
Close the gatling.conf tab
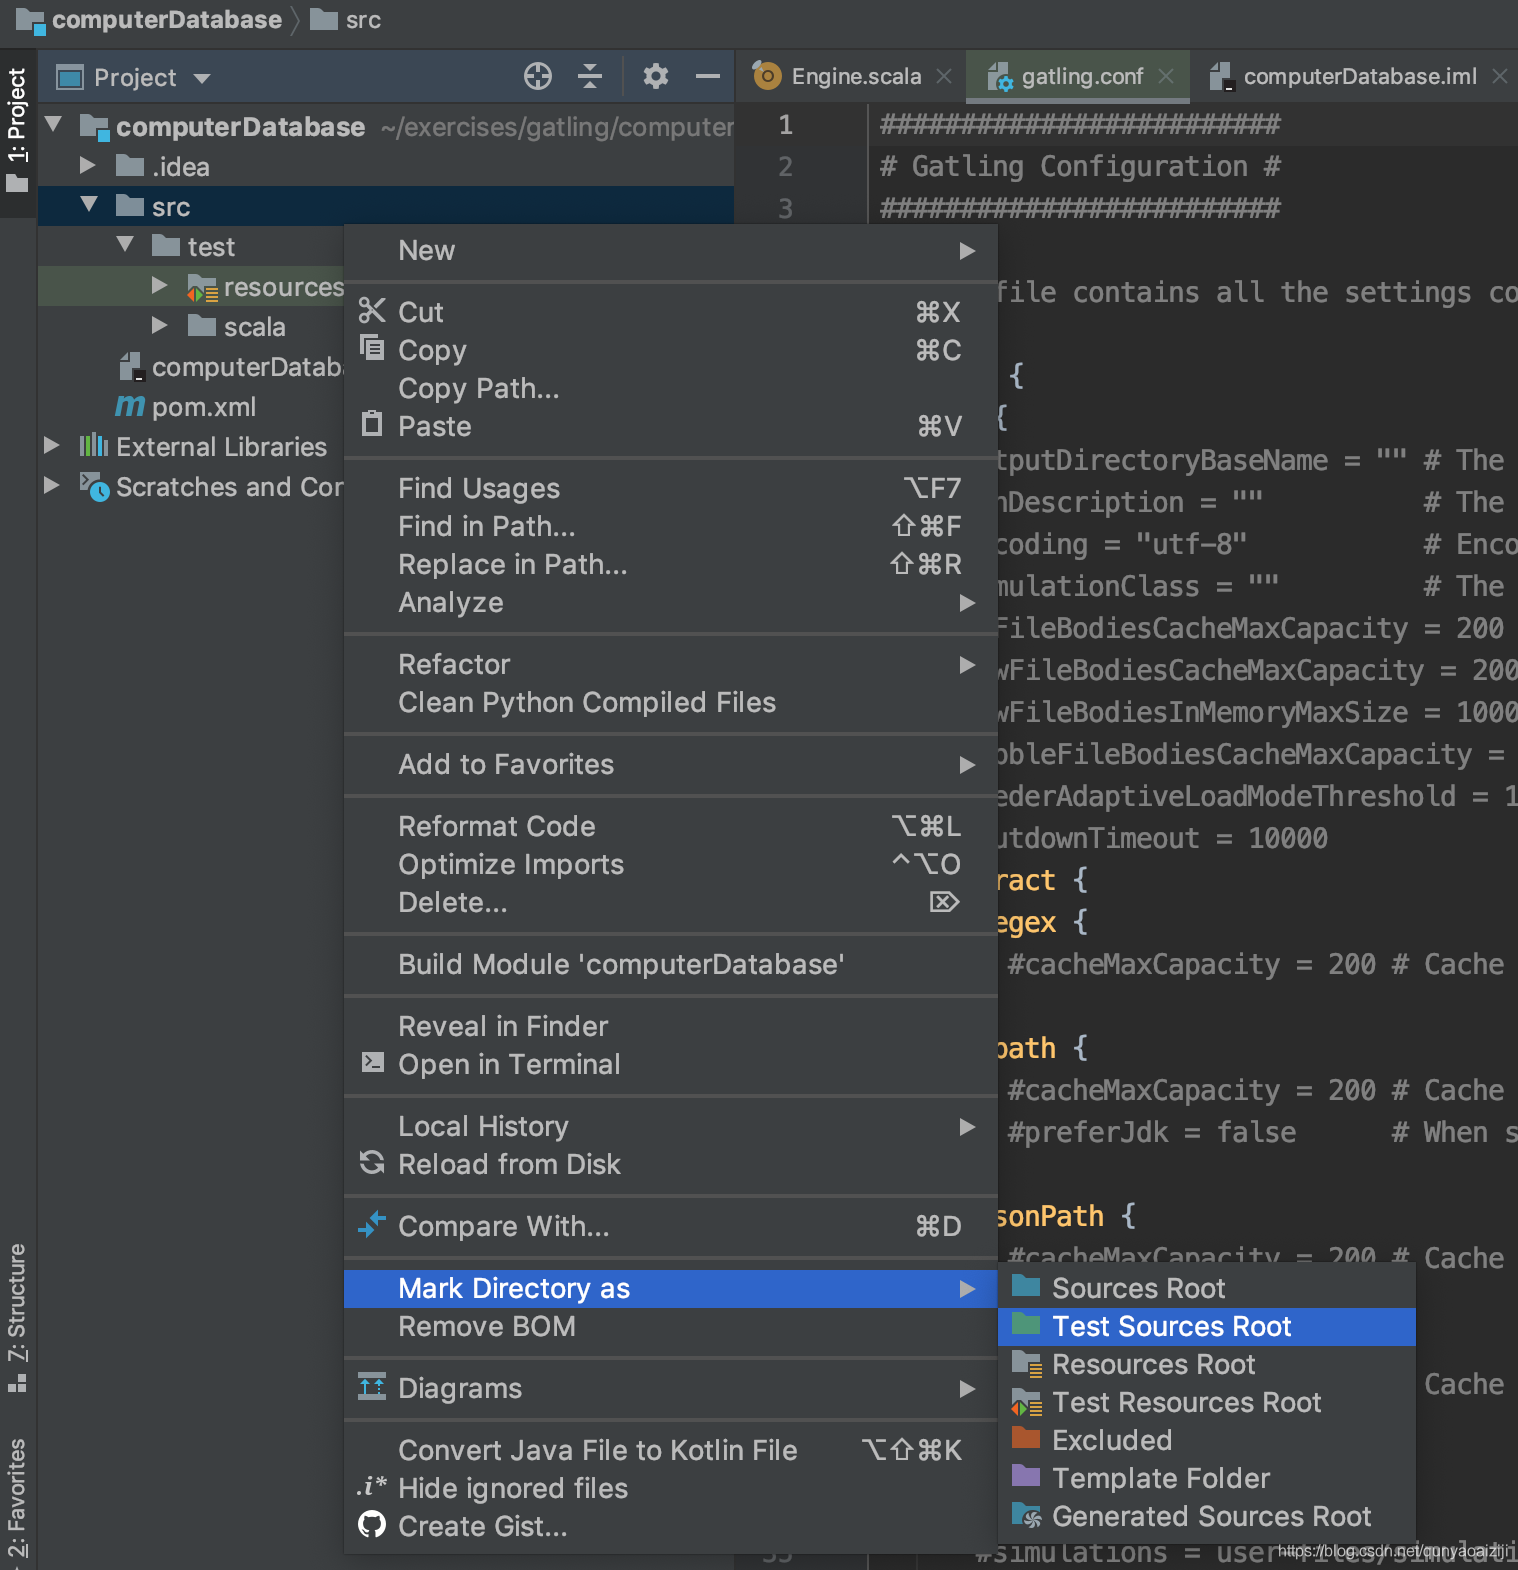point(1166,76)
